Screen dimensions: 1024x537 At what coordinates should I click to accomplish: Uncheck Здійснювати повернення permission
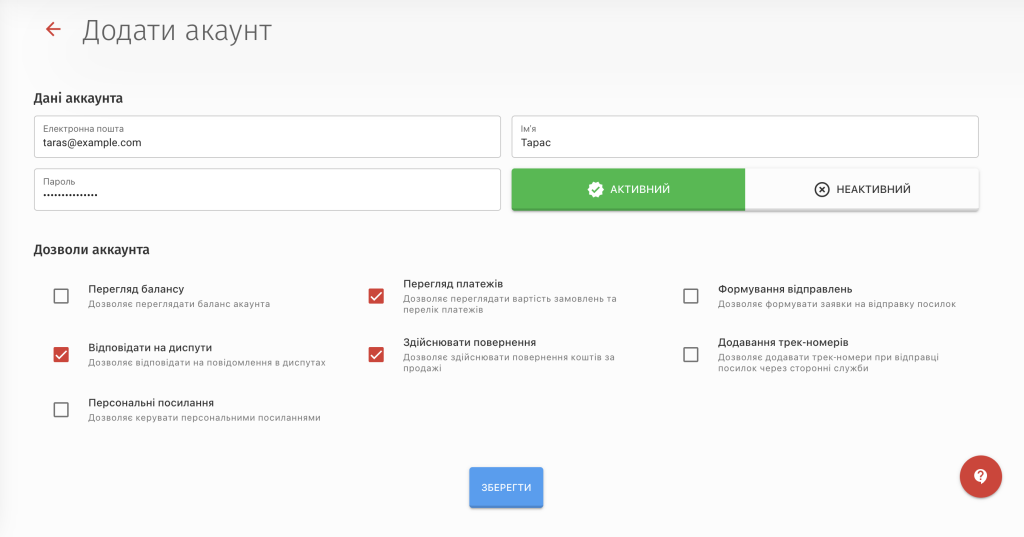tap(376, 354)
